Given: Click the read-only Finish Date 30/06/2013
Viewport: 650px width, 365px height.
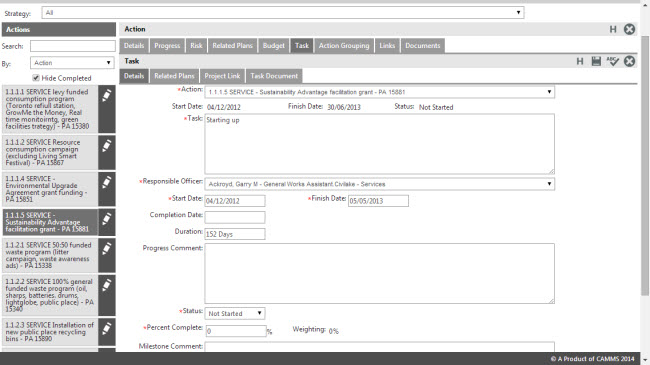Looking at the screenshot, I should point(344,107).
